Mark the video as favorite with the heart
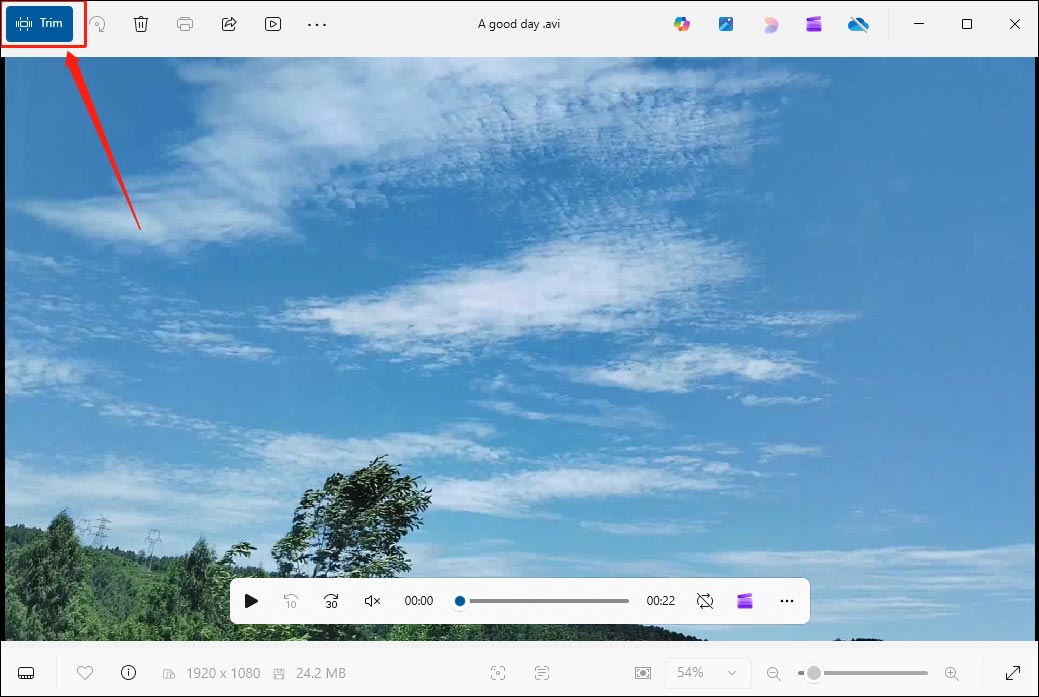 85,672
